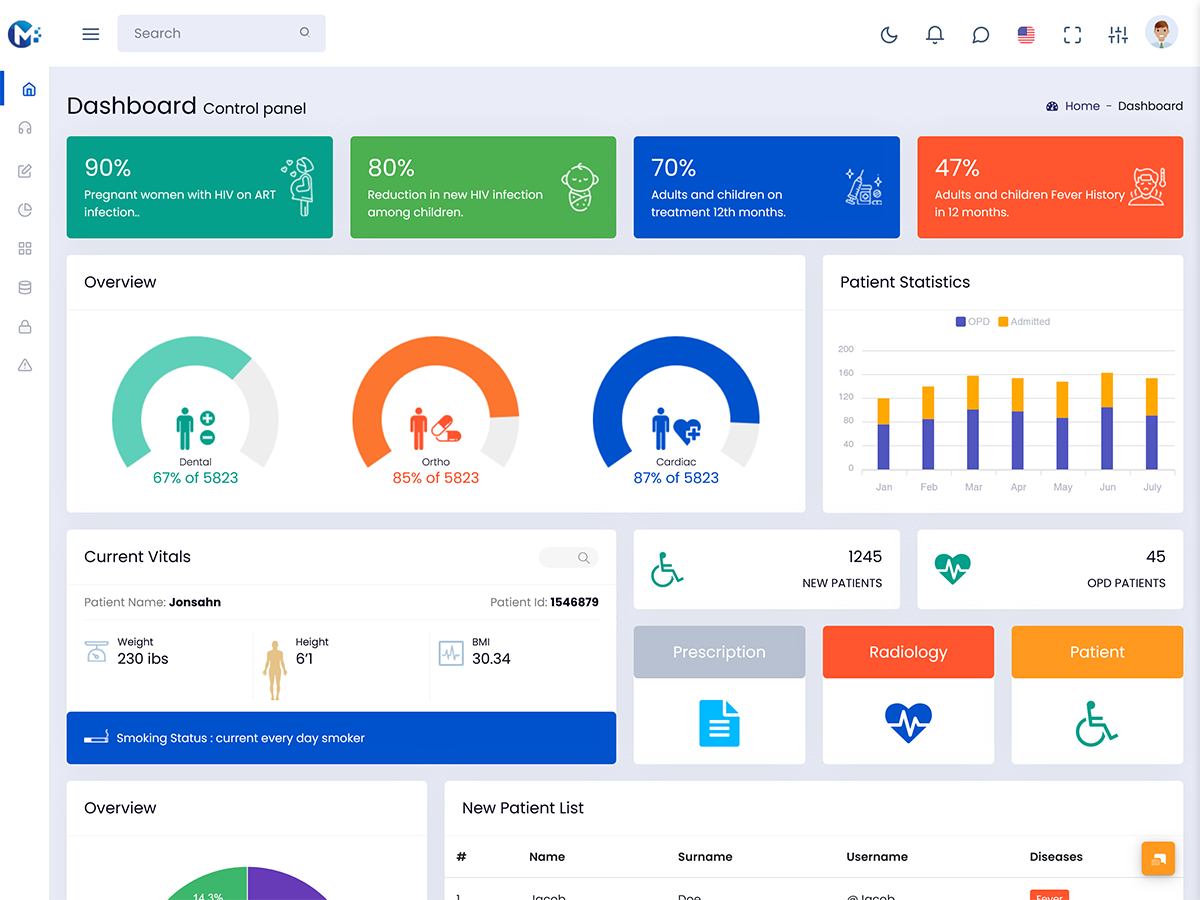Image resolution: width=1200 pixels, height=900 pixels.
Task: Click the Cardiac person with heart icon
Action: click(x=676, y=428)
